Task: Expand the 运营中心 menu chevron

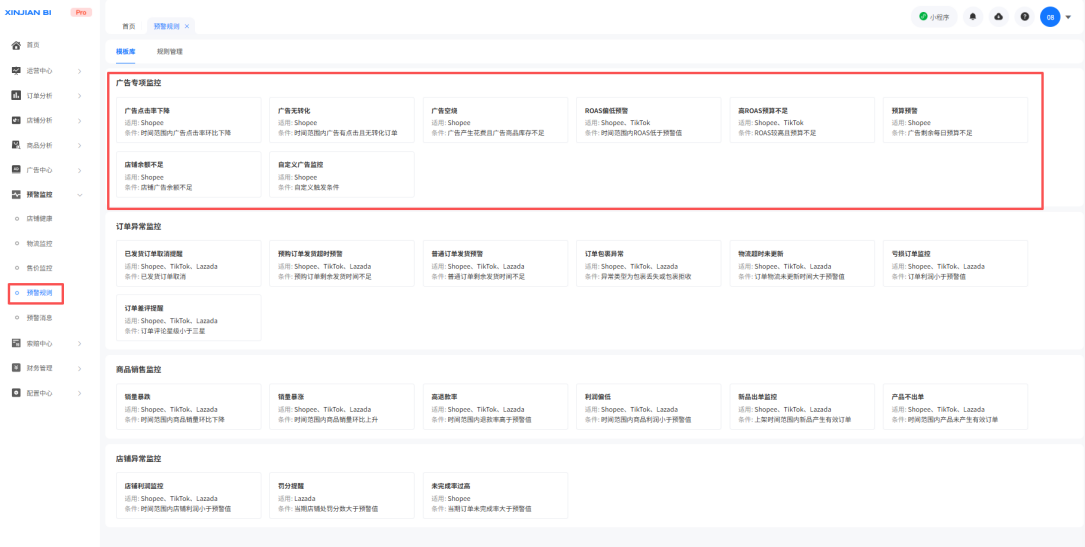Action: coord(80,71)
